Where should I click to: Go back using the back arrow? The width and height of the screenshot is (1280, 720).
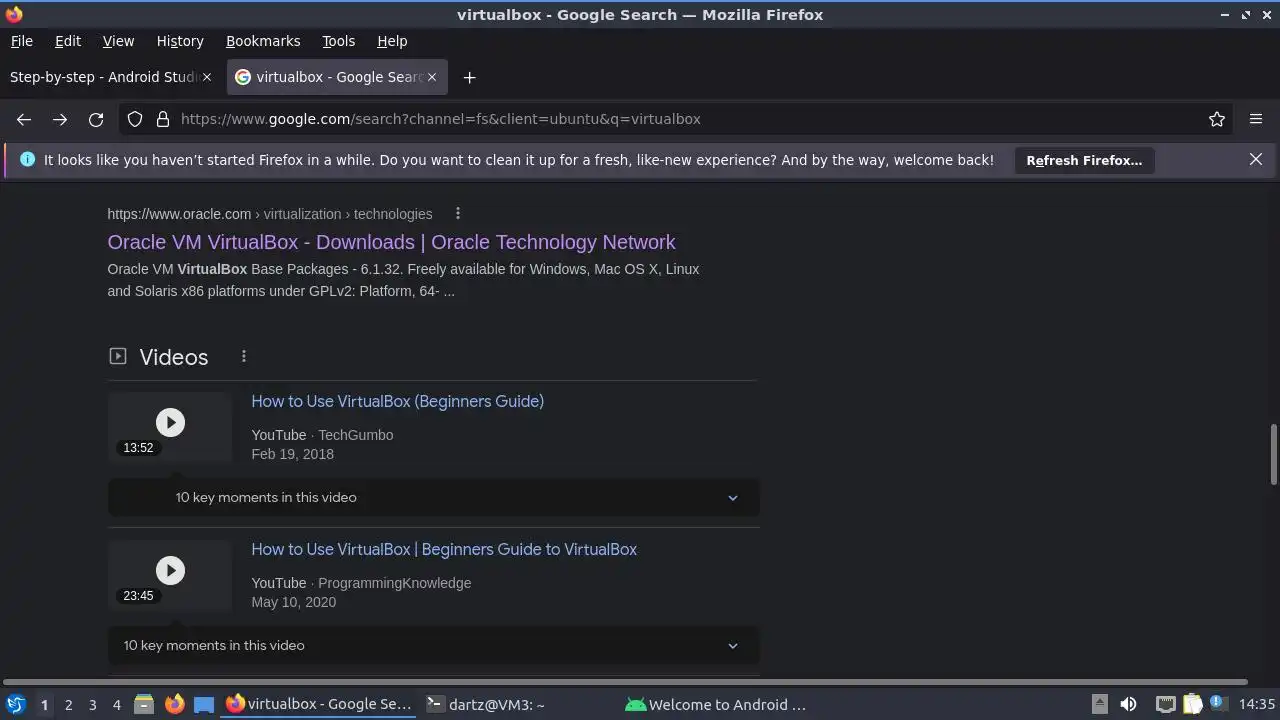[24, 119]
